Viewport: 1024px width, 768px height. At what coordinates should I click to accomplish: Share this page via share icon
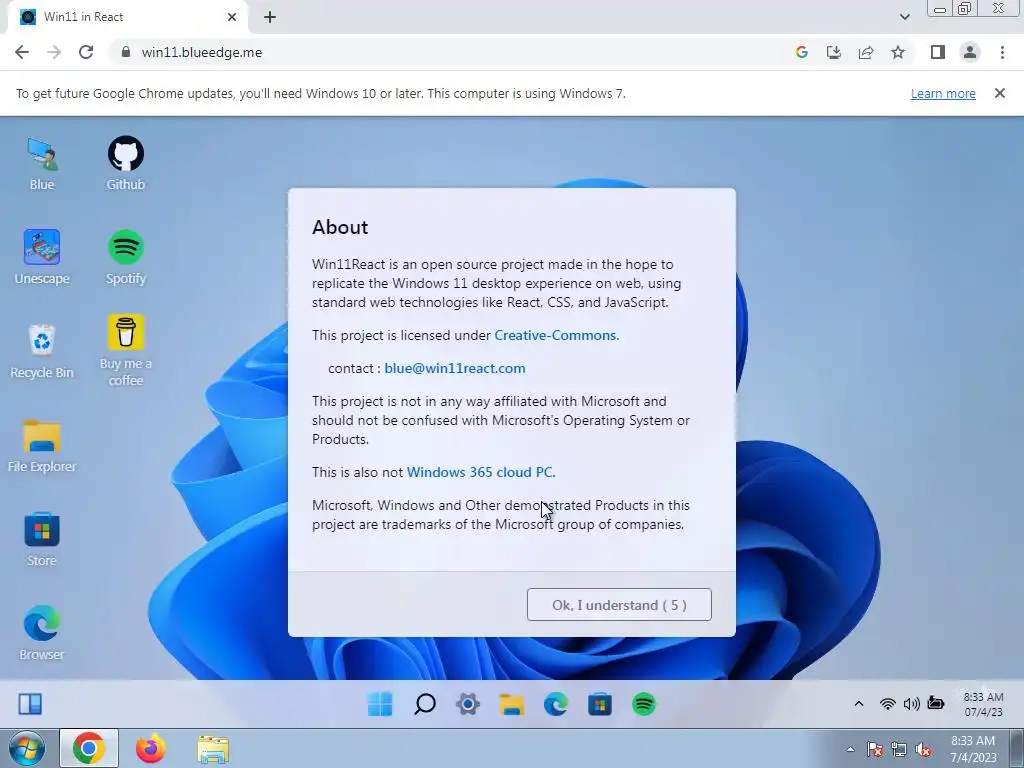point(866,52)
